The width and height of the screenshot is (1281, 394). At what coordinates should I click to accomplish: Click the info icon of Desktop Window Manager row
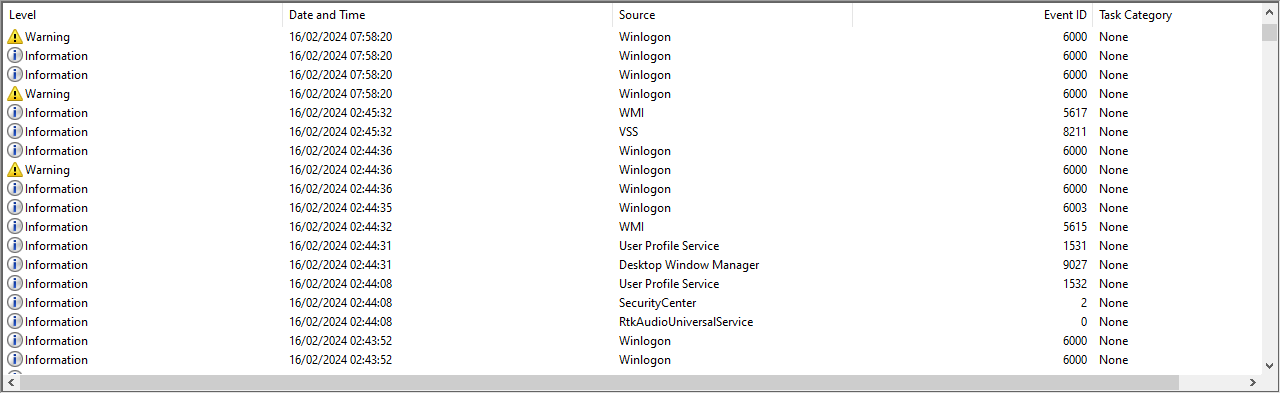tap(15, 265)
